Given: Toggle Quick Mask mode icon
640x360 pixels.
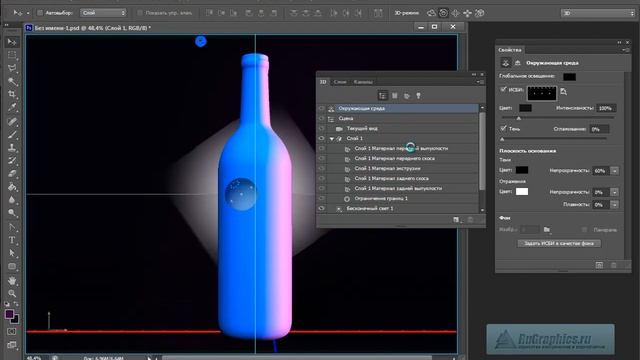Looking at the screenshot, I should (11, 332).
